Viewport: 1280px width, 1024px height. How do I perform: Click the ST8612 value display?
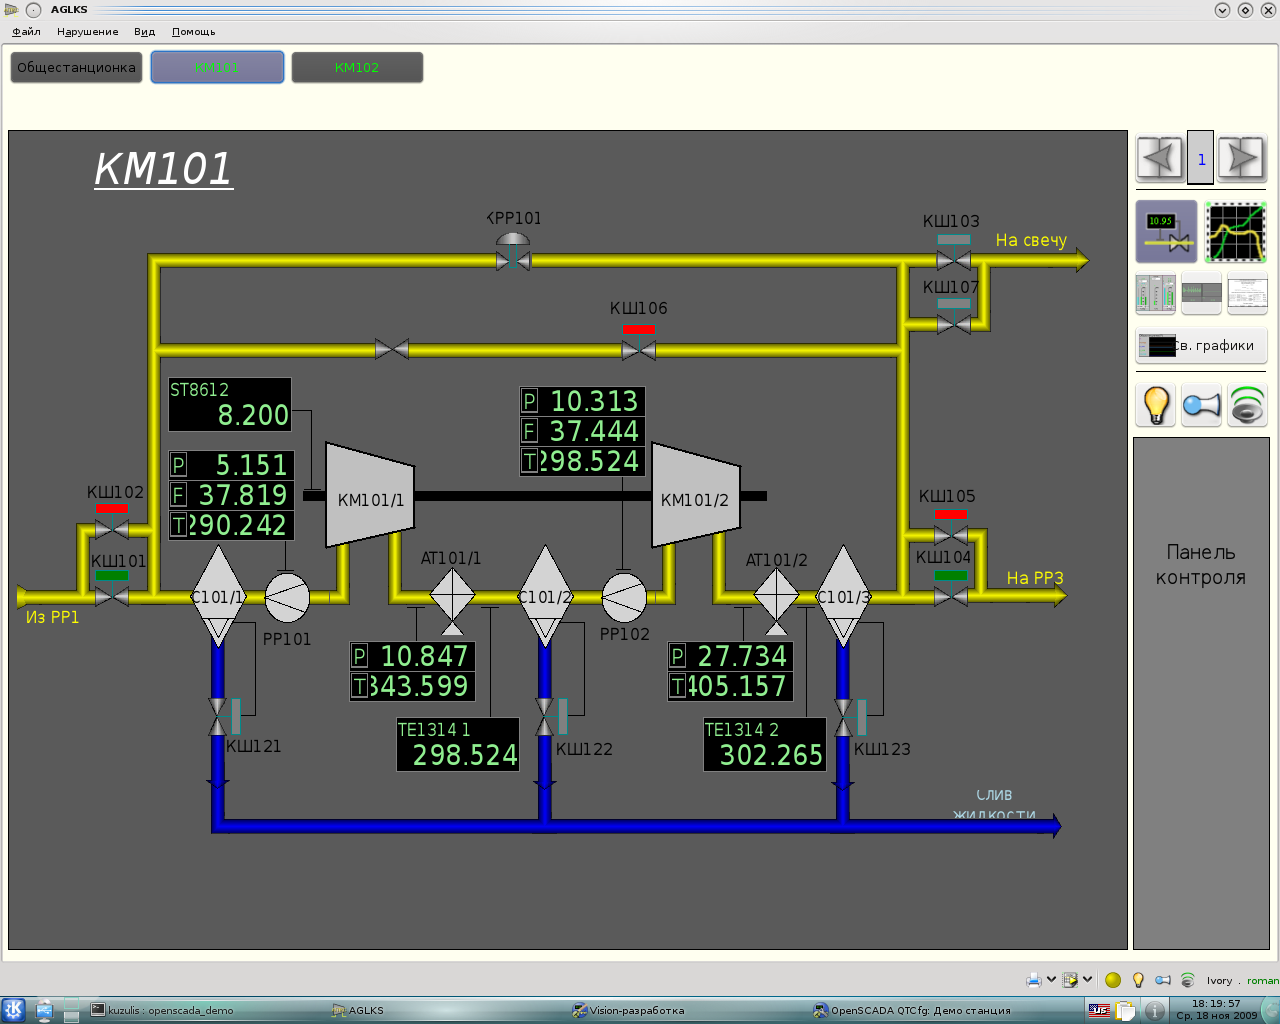[230, 405]
